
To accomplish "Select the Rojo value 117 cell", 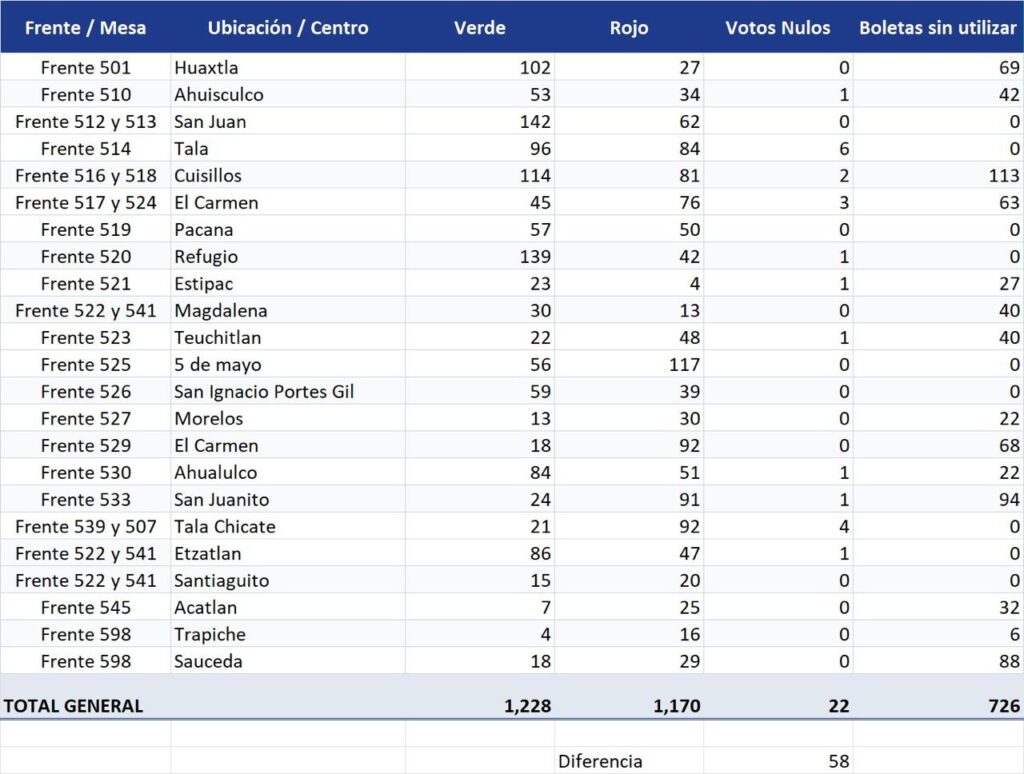I will [629, 364].
